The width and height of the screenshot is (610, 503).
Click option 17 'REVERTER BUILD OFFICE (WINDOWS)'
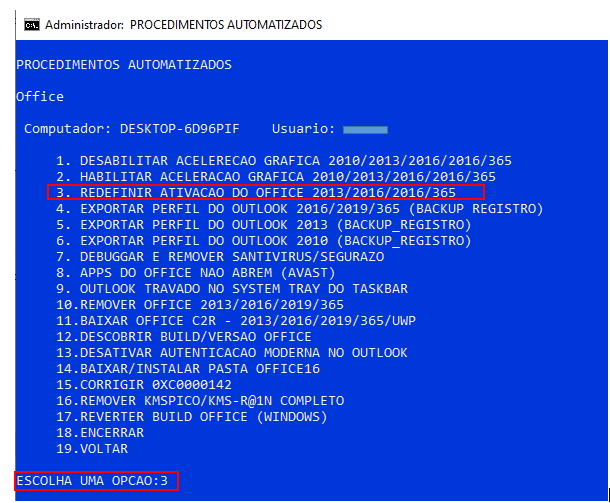(192, 417)
